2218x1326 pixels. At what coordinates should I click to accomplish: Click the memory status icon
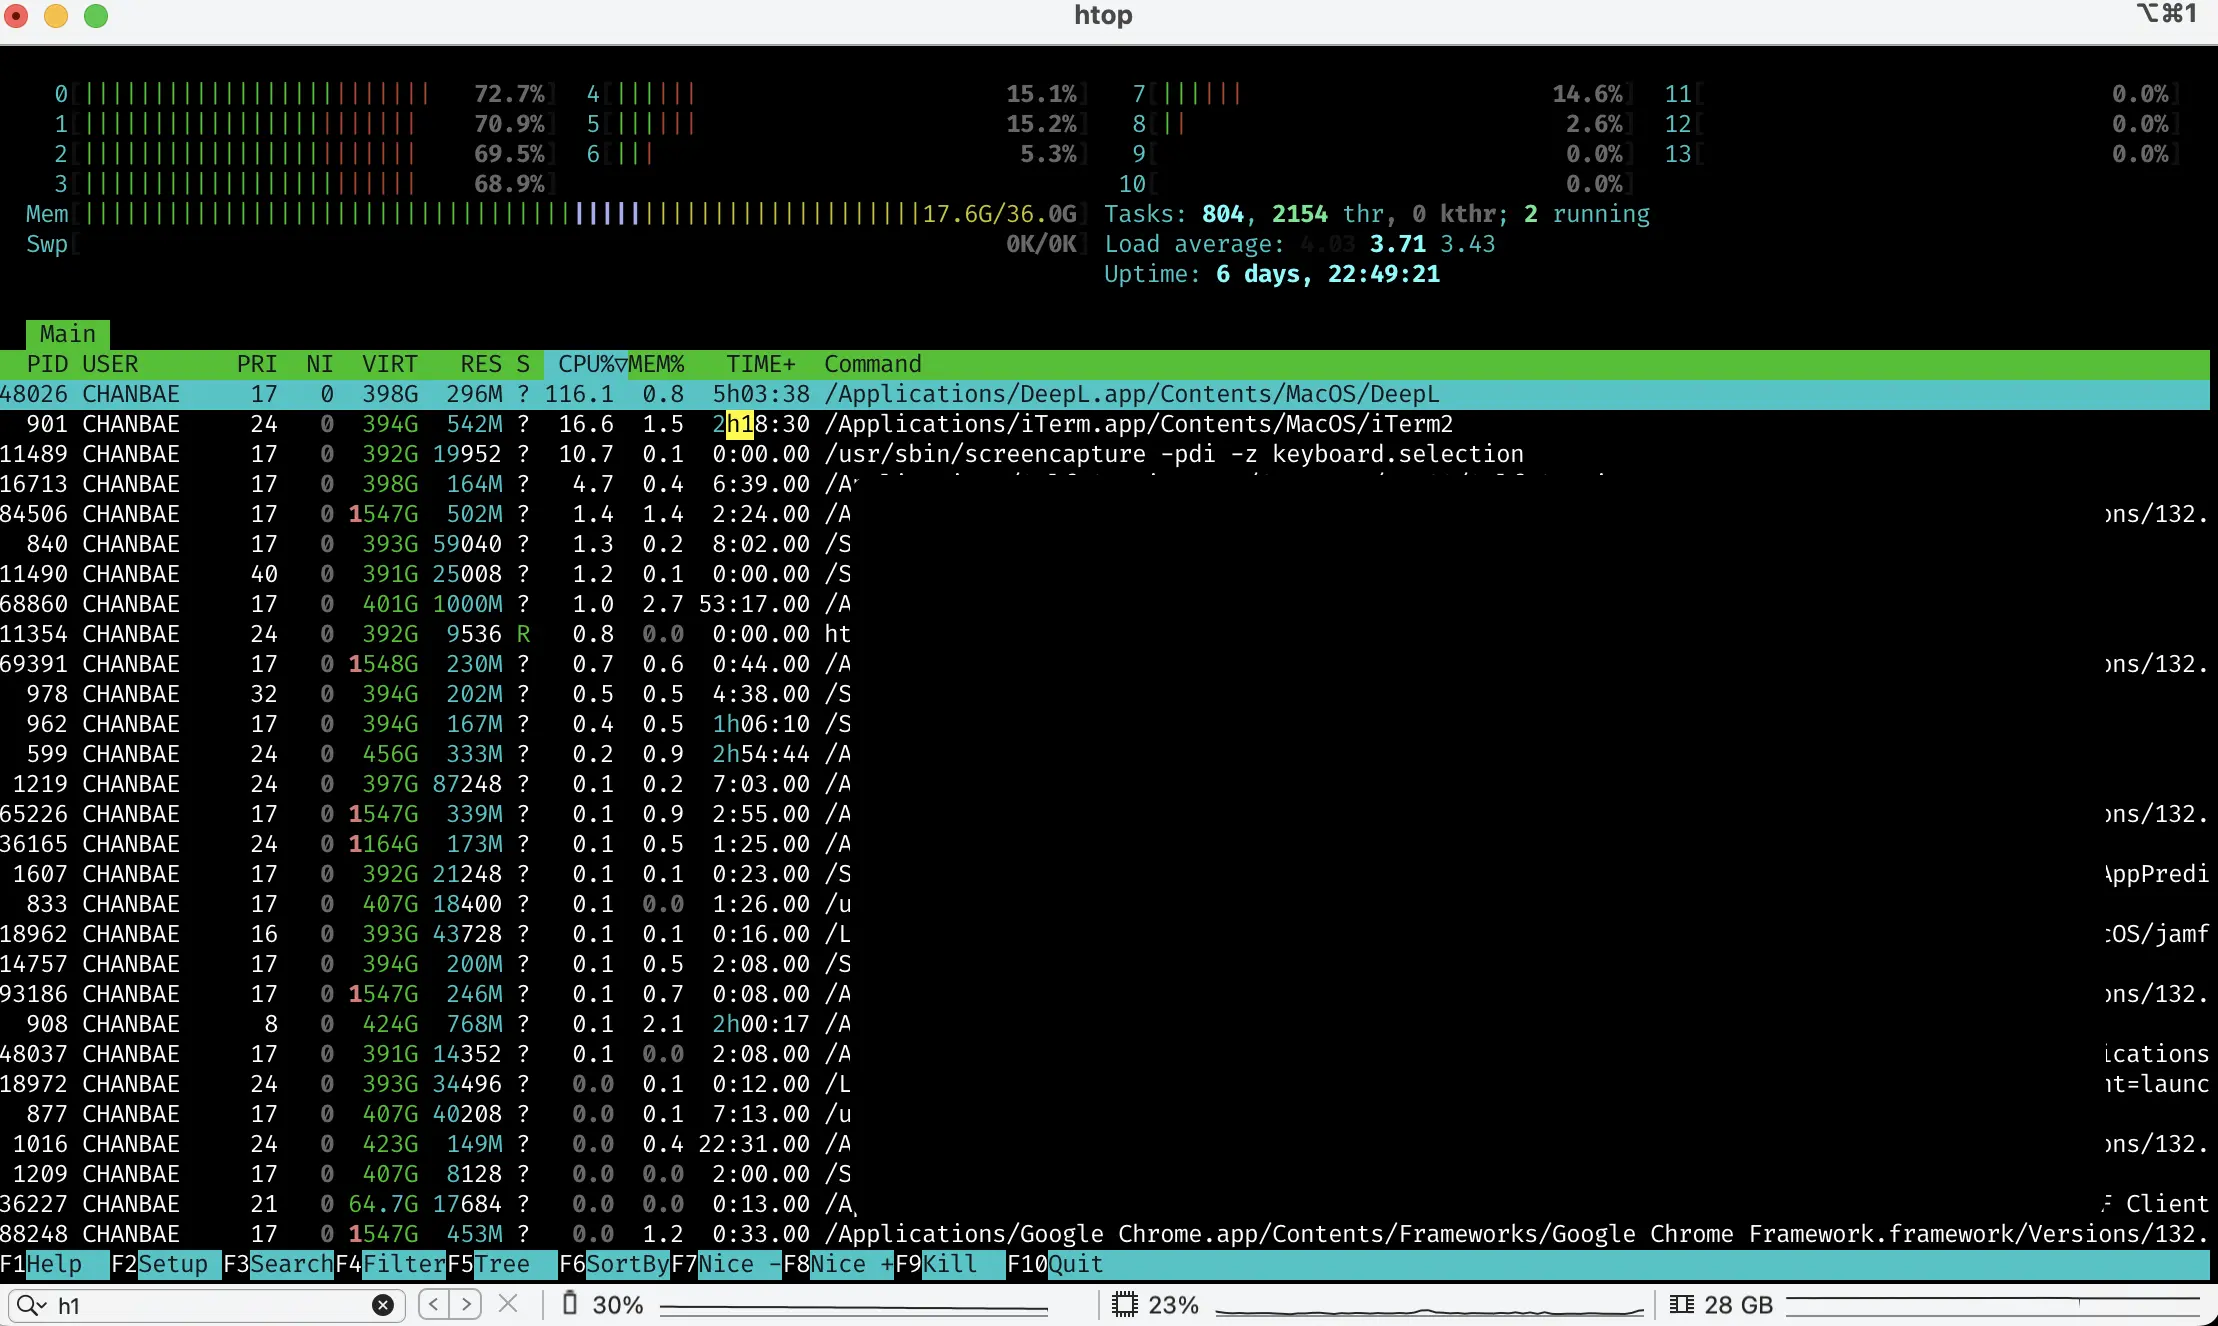(x=1682, y=1304)
